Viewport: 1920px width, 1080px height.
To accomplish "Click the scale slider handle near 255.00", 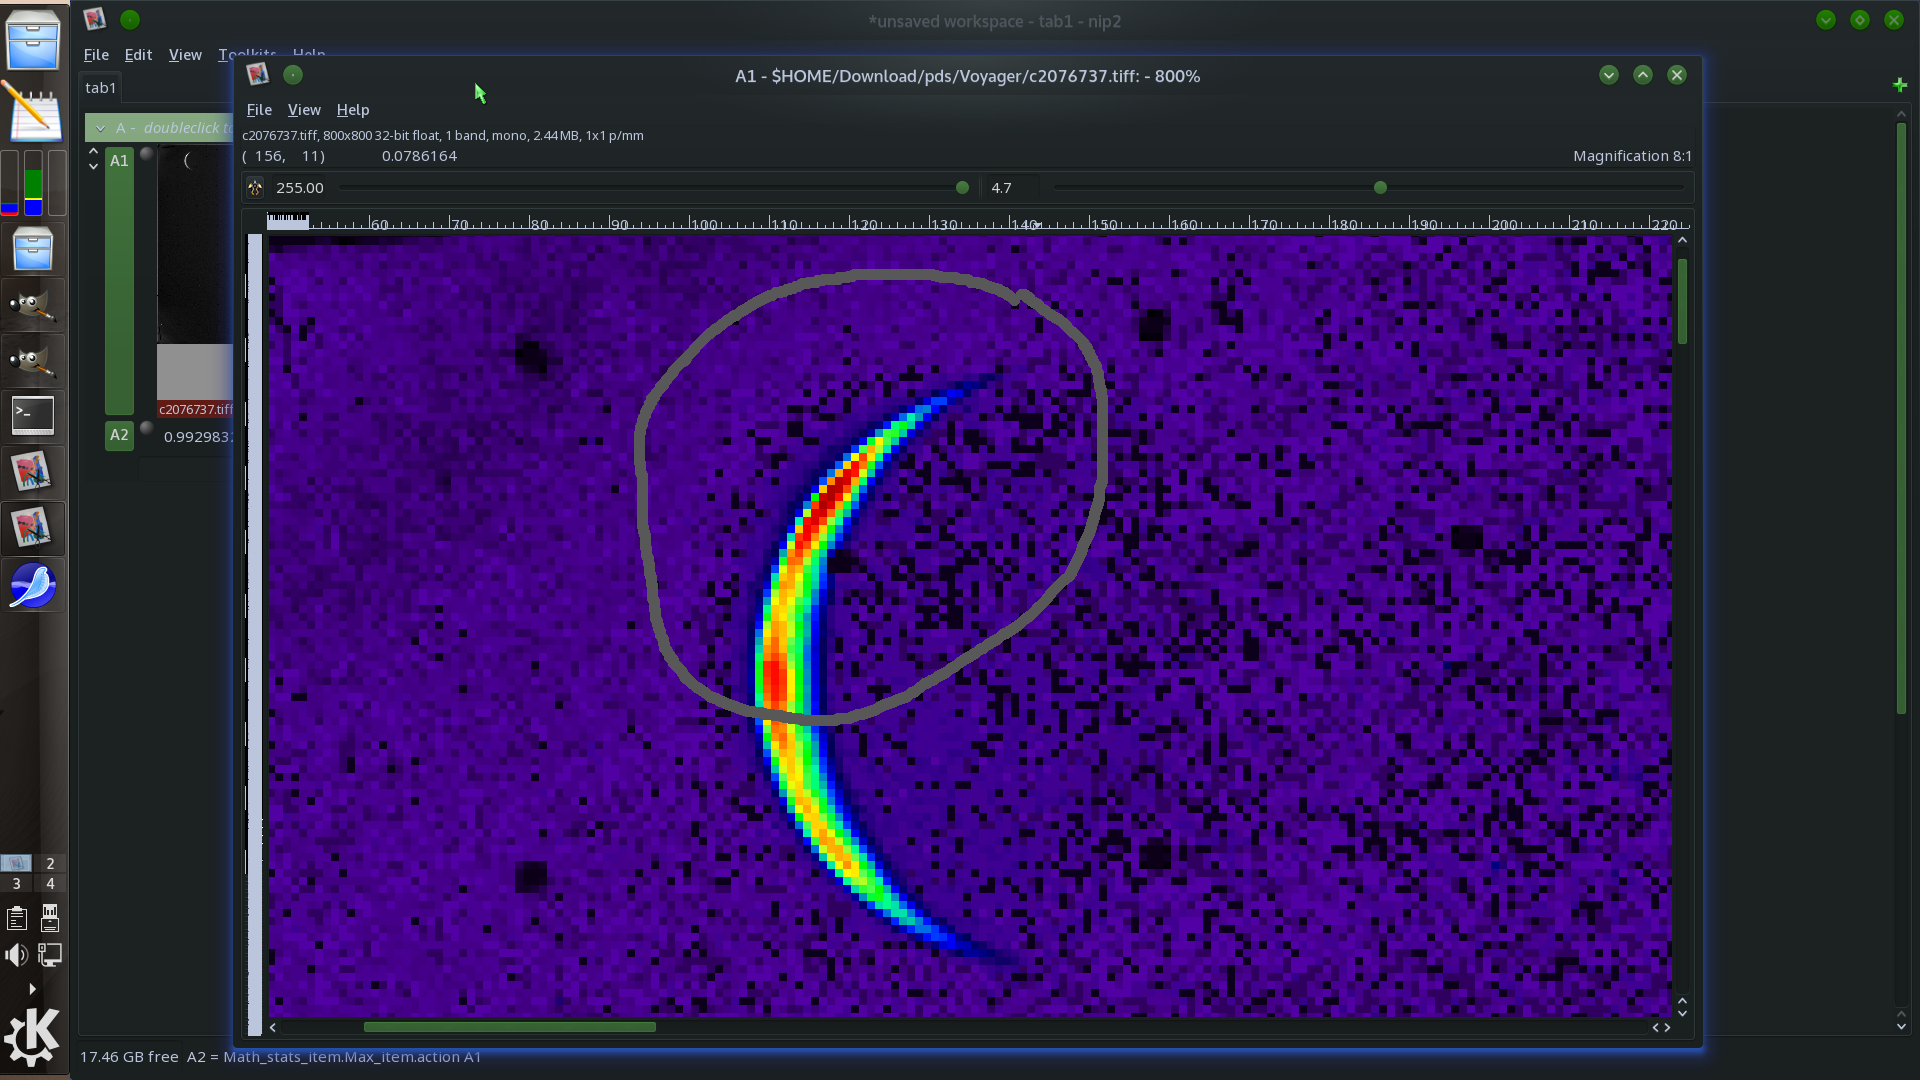I will point(962,188).
